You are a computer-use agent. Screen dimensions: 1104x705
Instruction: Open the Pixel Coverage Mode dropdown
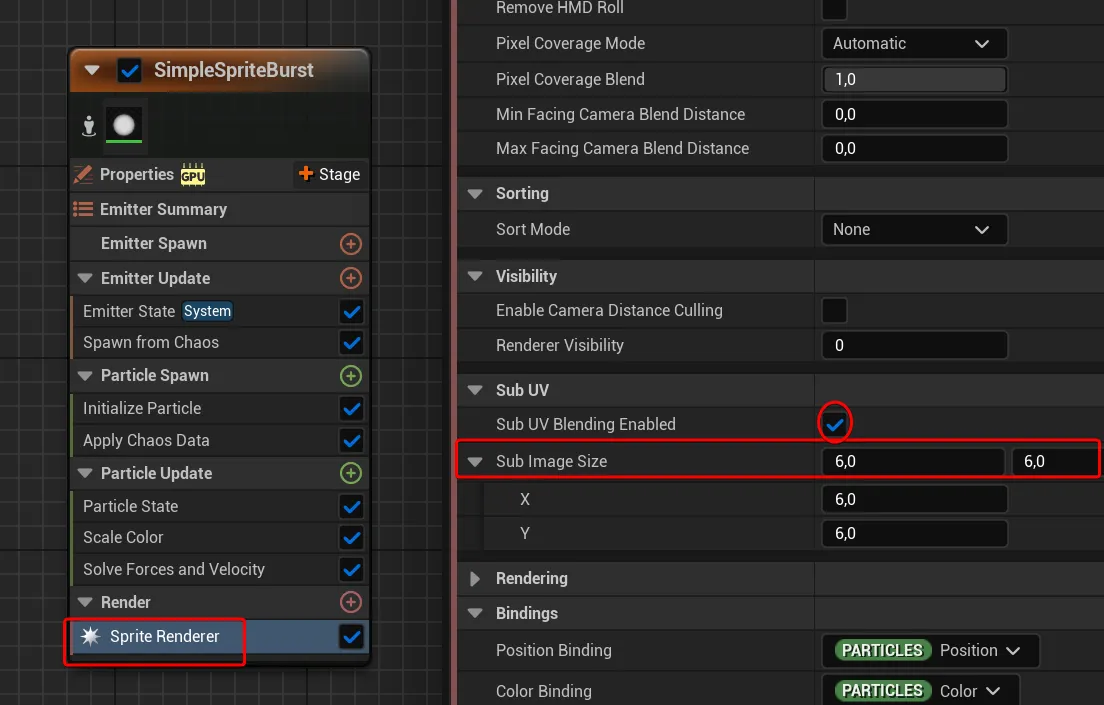913,44
